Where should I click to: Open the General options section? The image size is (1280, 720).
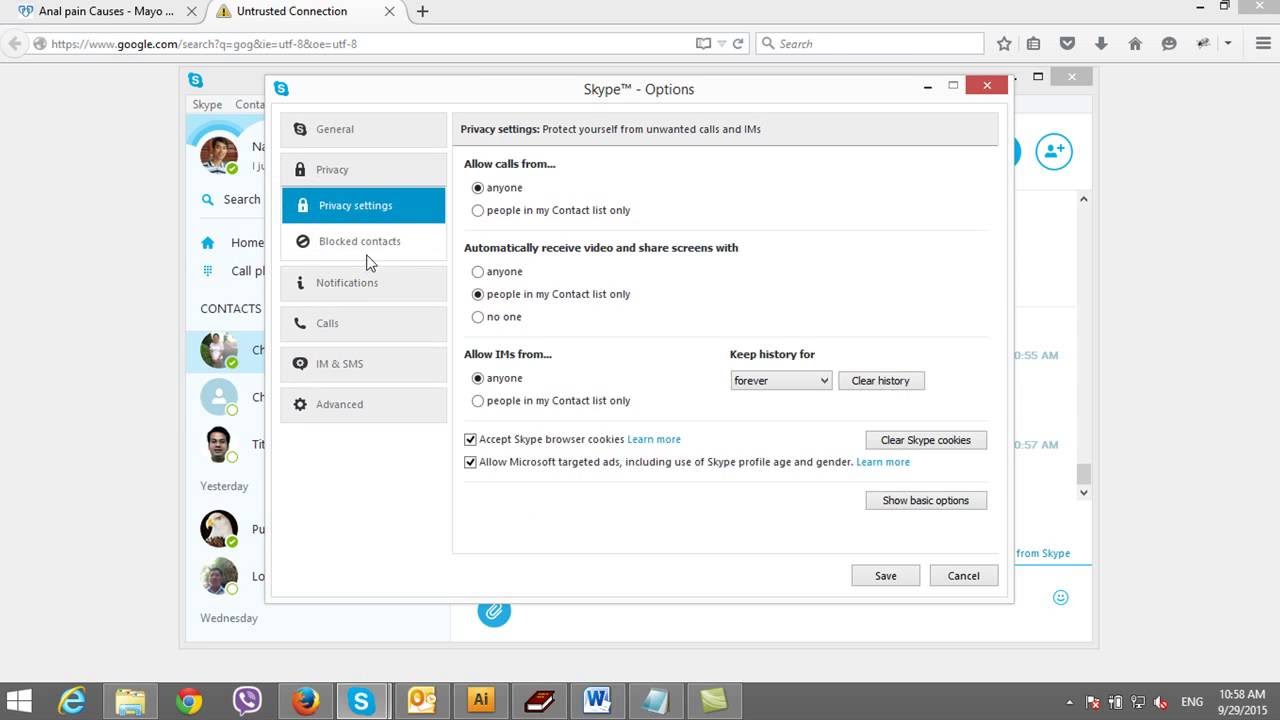click(x=363, y=129)
